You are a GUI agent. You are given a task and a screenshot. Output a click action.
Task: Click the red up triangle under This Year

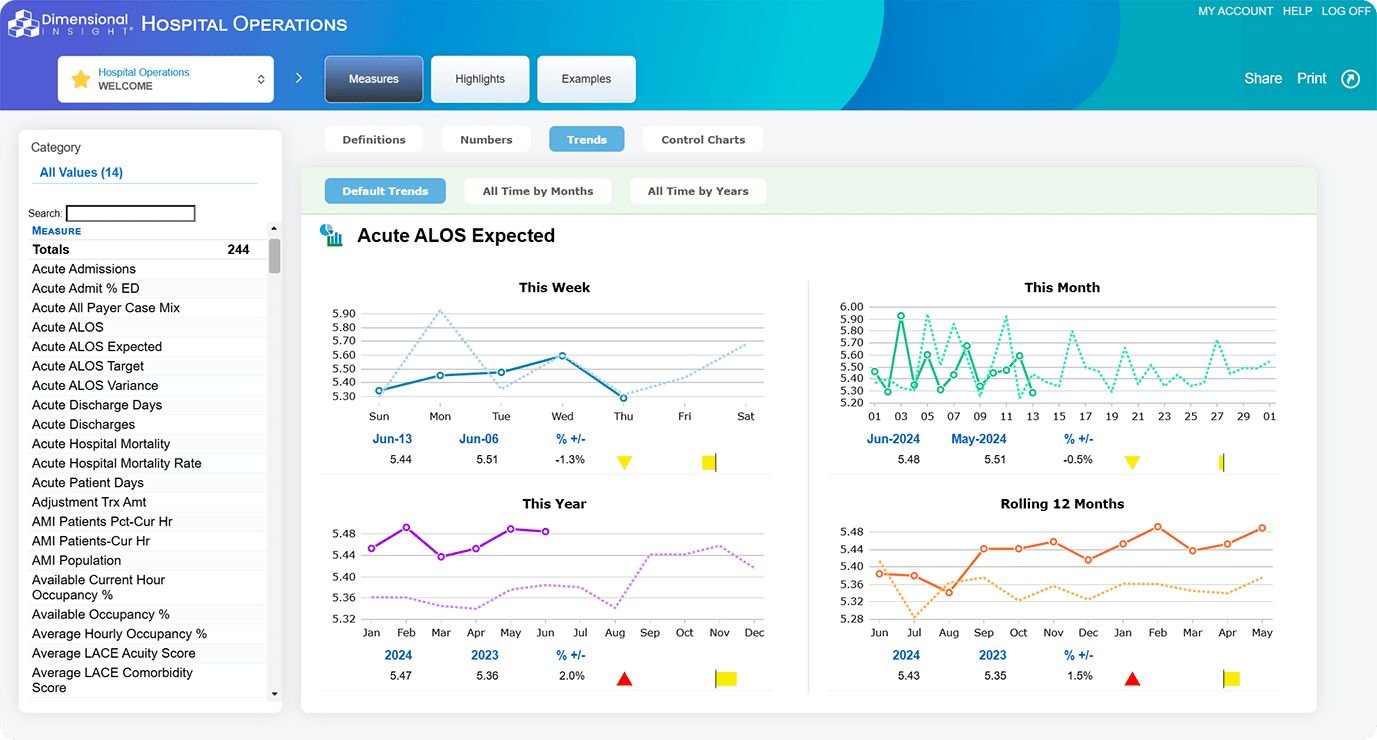[x=624, y=679]
